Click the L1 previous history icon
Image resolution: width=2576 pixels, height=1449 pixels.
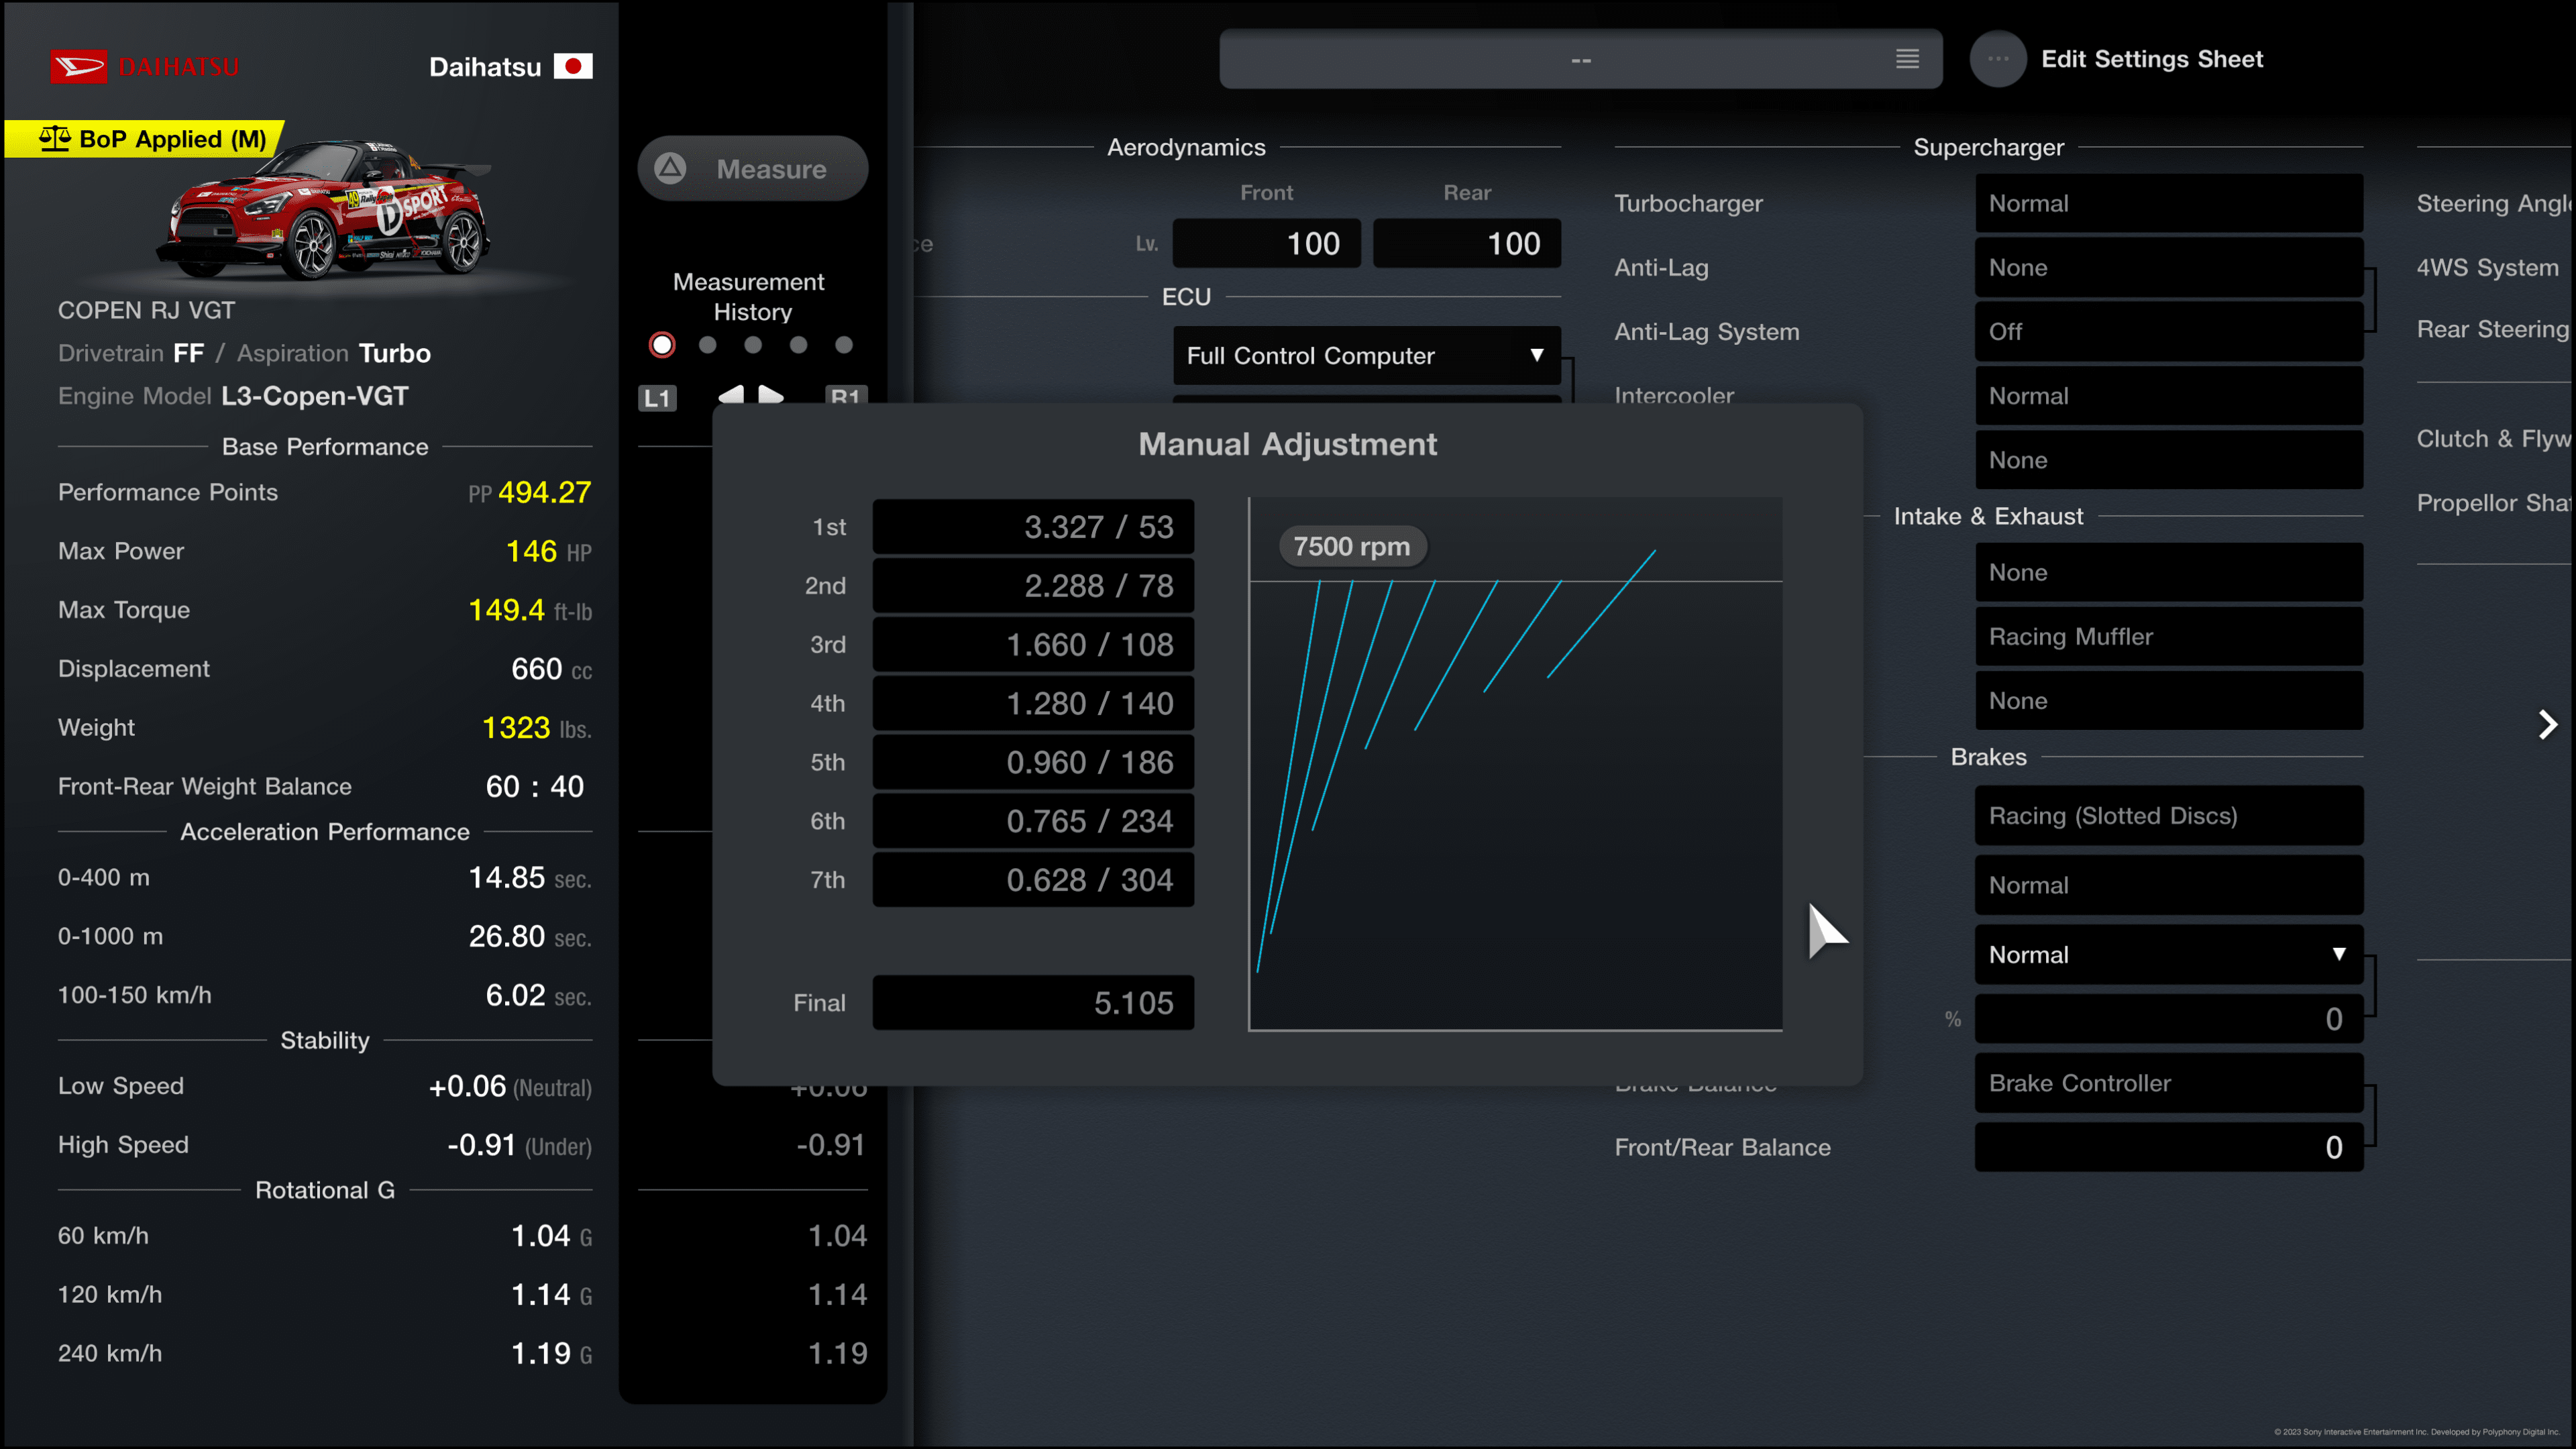tap(657, 398)
